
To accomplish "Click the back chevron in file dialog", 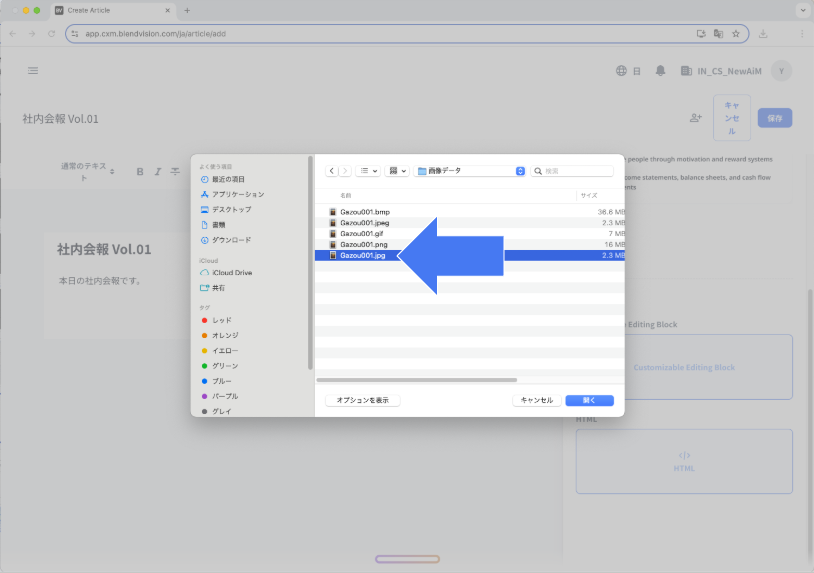I will 332,171.
